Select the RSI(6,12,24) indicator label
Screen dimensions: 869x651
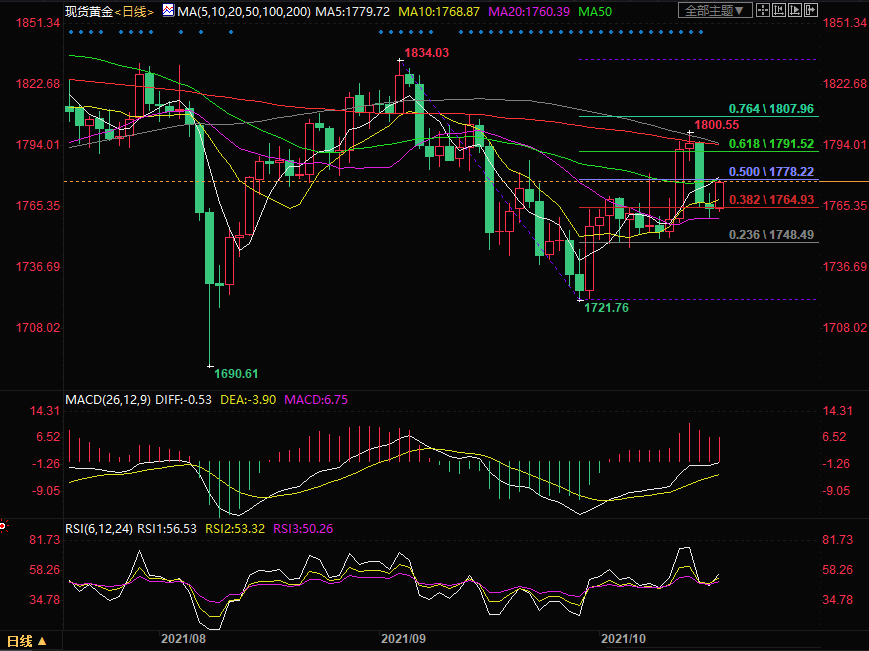(x=98, y=528)
